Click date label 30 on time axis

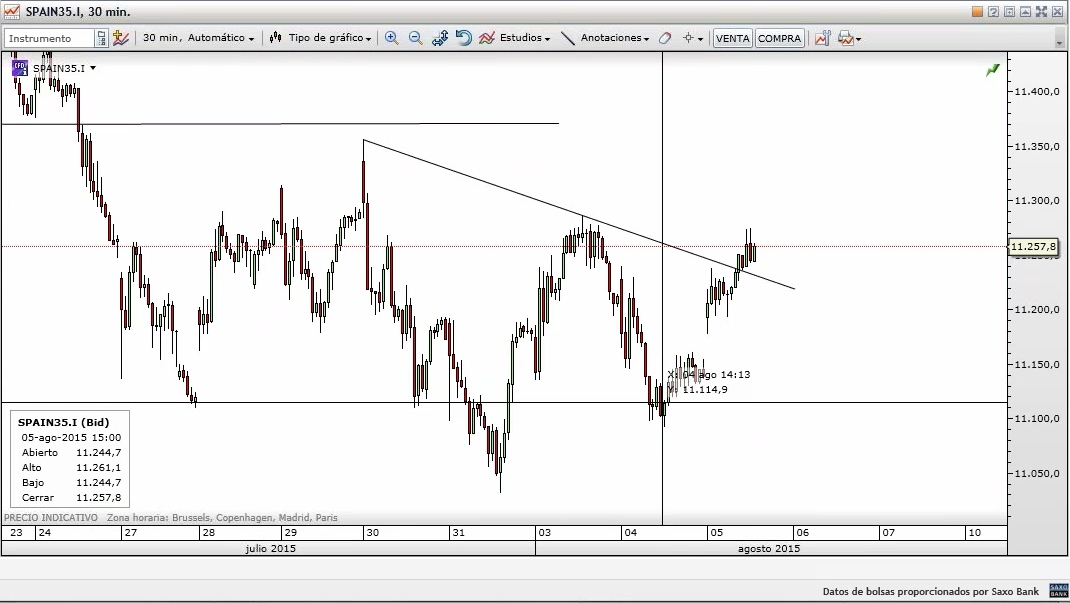tap(373, 533)
